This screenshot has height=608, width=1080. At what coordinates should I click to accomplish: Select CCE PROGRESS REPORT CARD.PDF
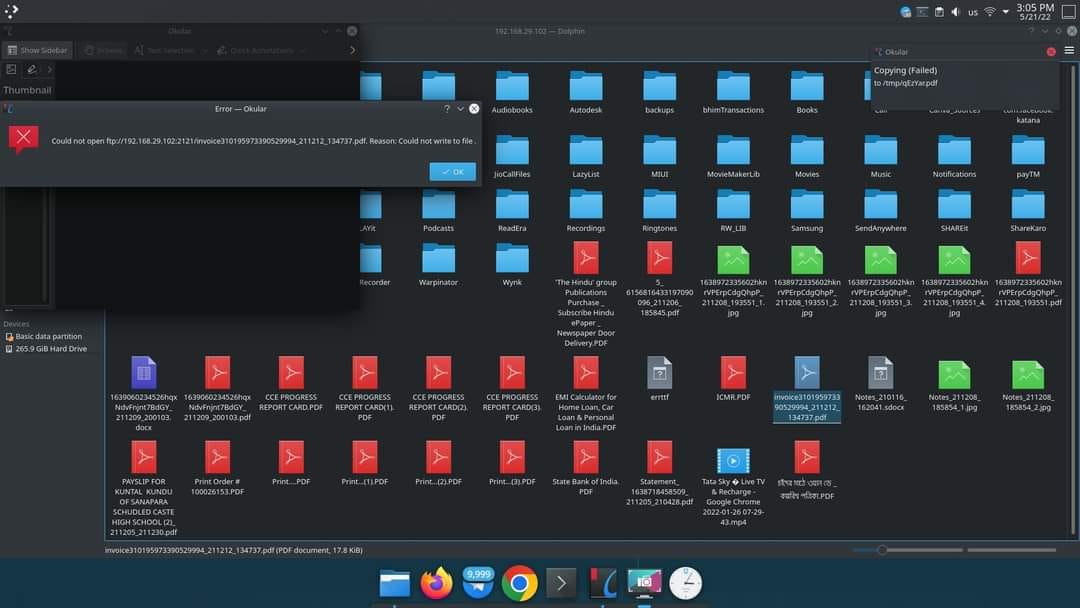pyautogui.click(x=291, y=384)
